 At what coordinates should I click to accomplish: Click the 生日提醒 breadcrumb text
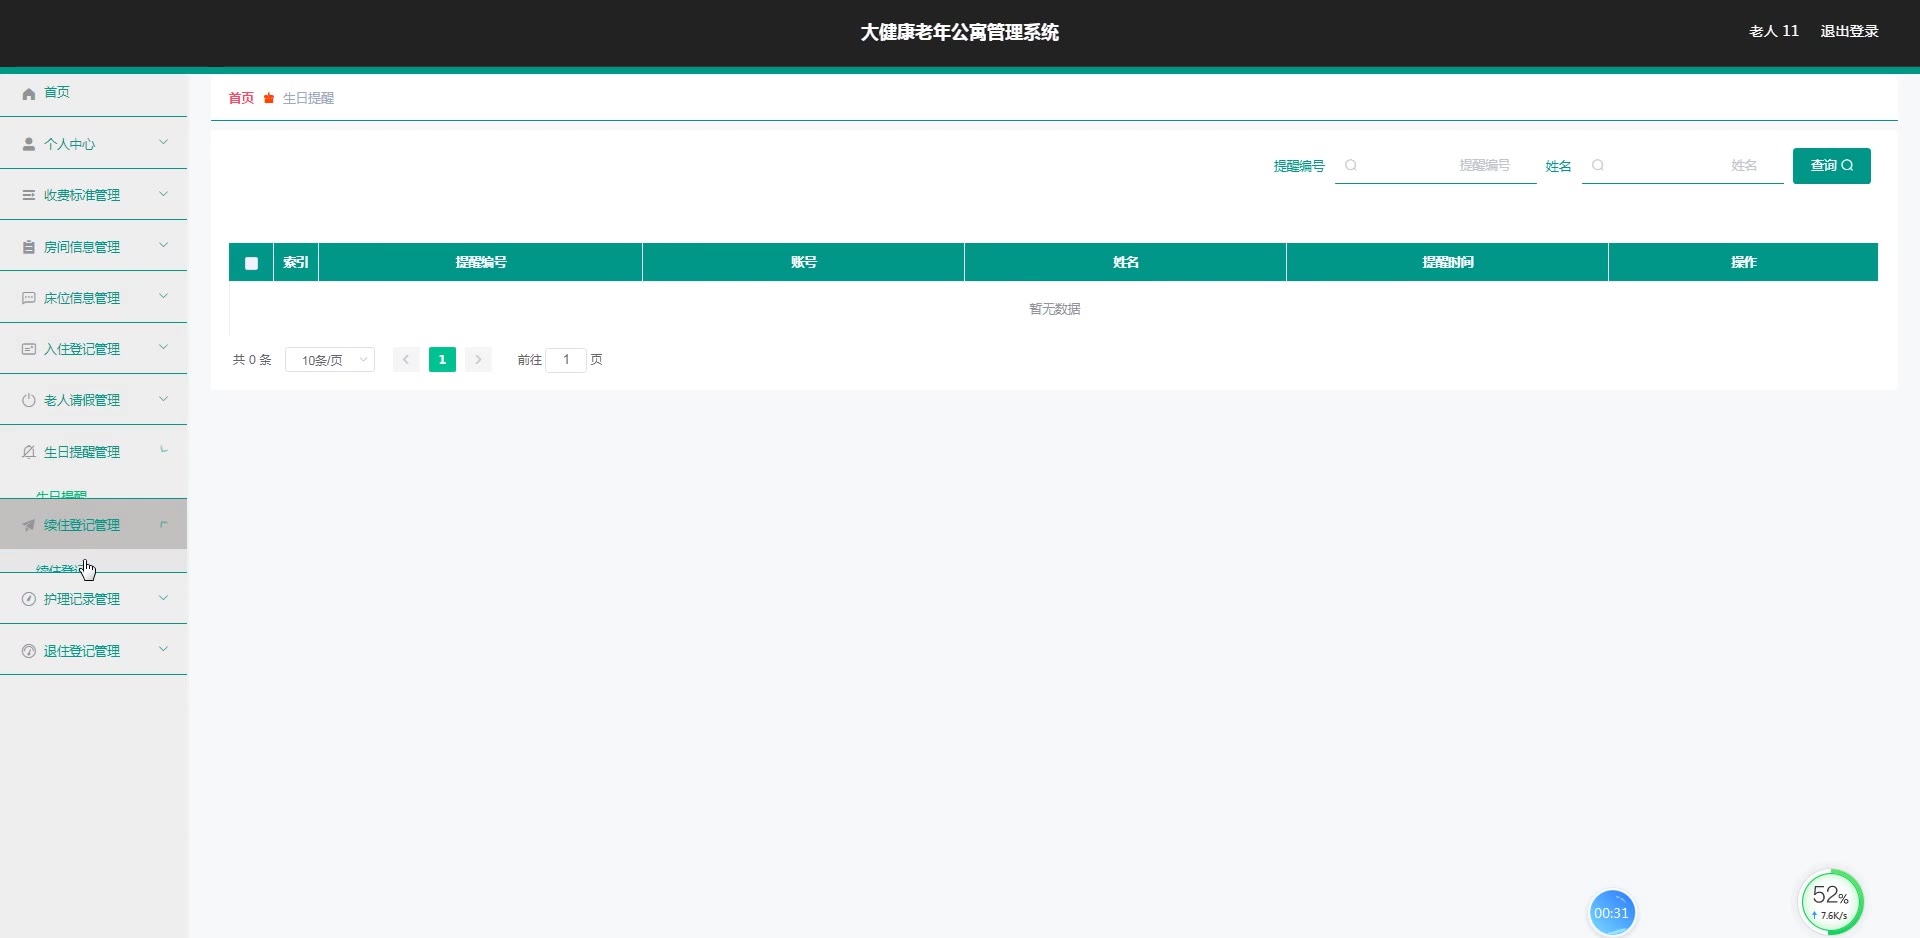click(x=308, y=98)
